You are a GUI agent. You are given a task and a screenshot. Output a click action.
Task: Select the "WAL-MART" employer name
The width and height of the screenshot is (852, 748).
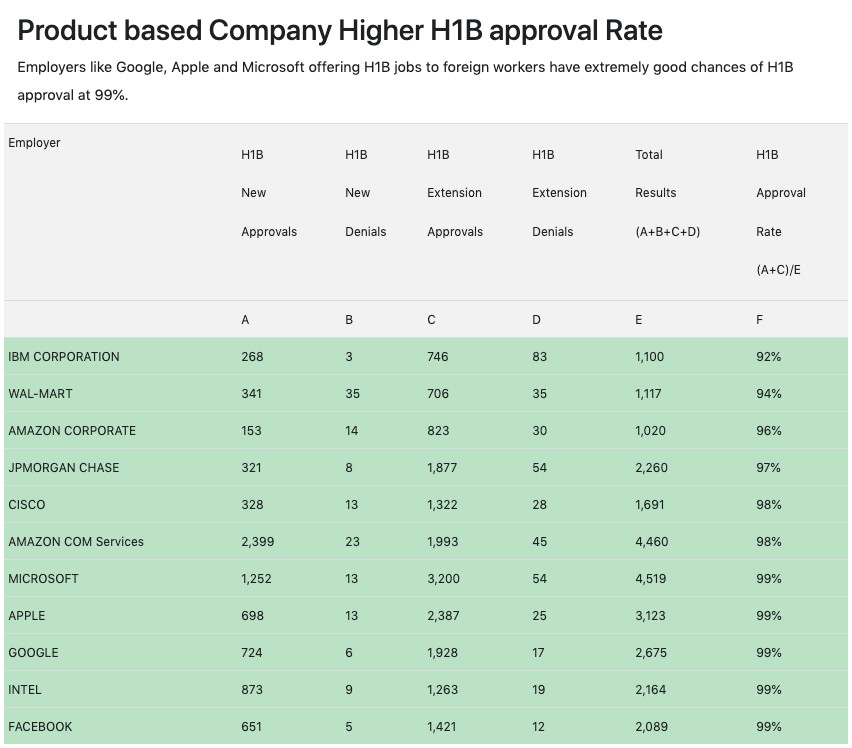[40, 394]
